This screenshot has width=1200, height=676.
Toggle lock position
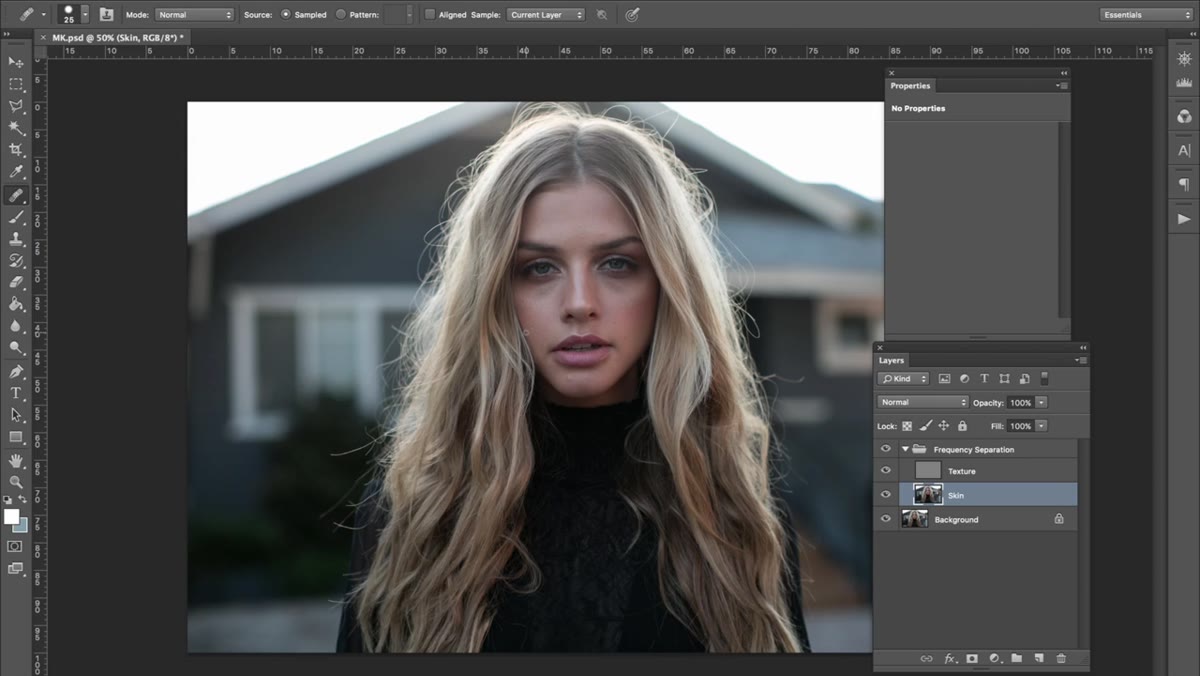(943, 426)
